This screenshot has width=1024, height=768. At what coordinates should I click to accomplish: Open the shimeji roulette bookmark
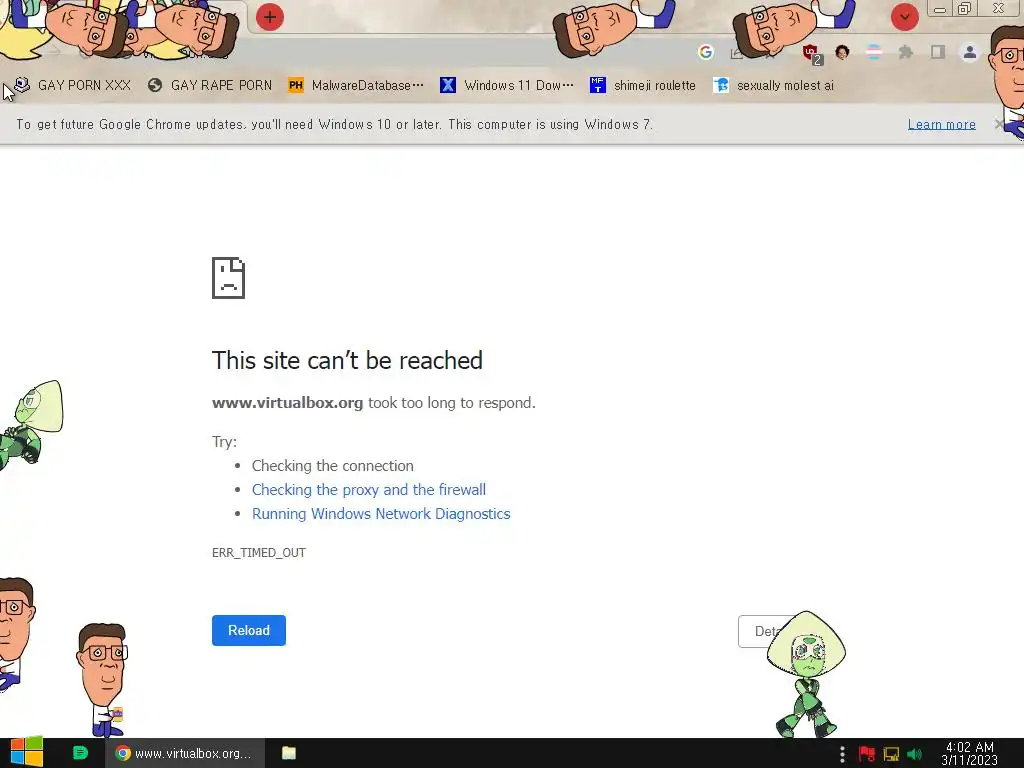point(643,85)
